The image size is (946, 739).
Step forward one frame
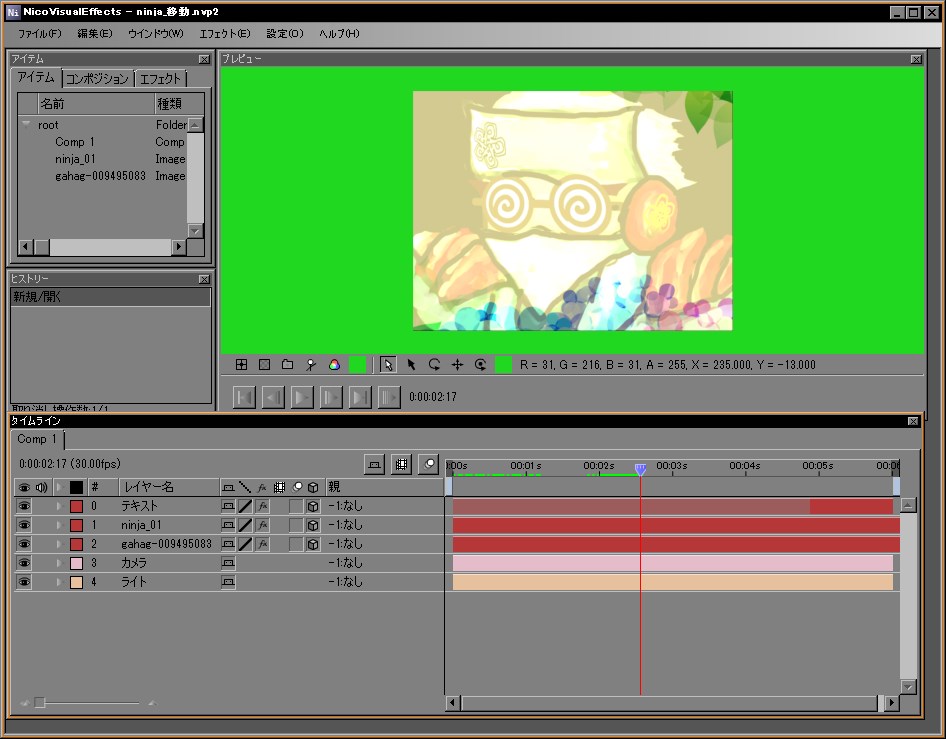pos(331,397)
